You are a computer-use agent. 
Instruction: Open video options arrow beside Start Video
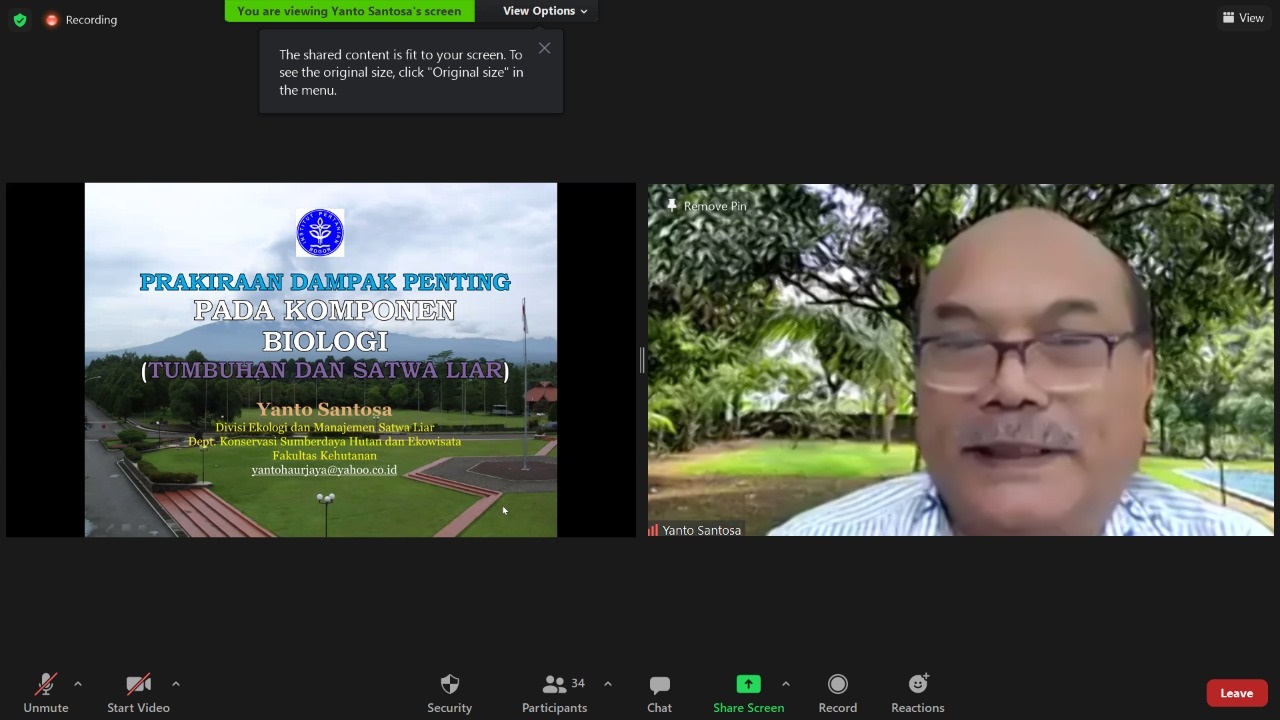[176, 684]
